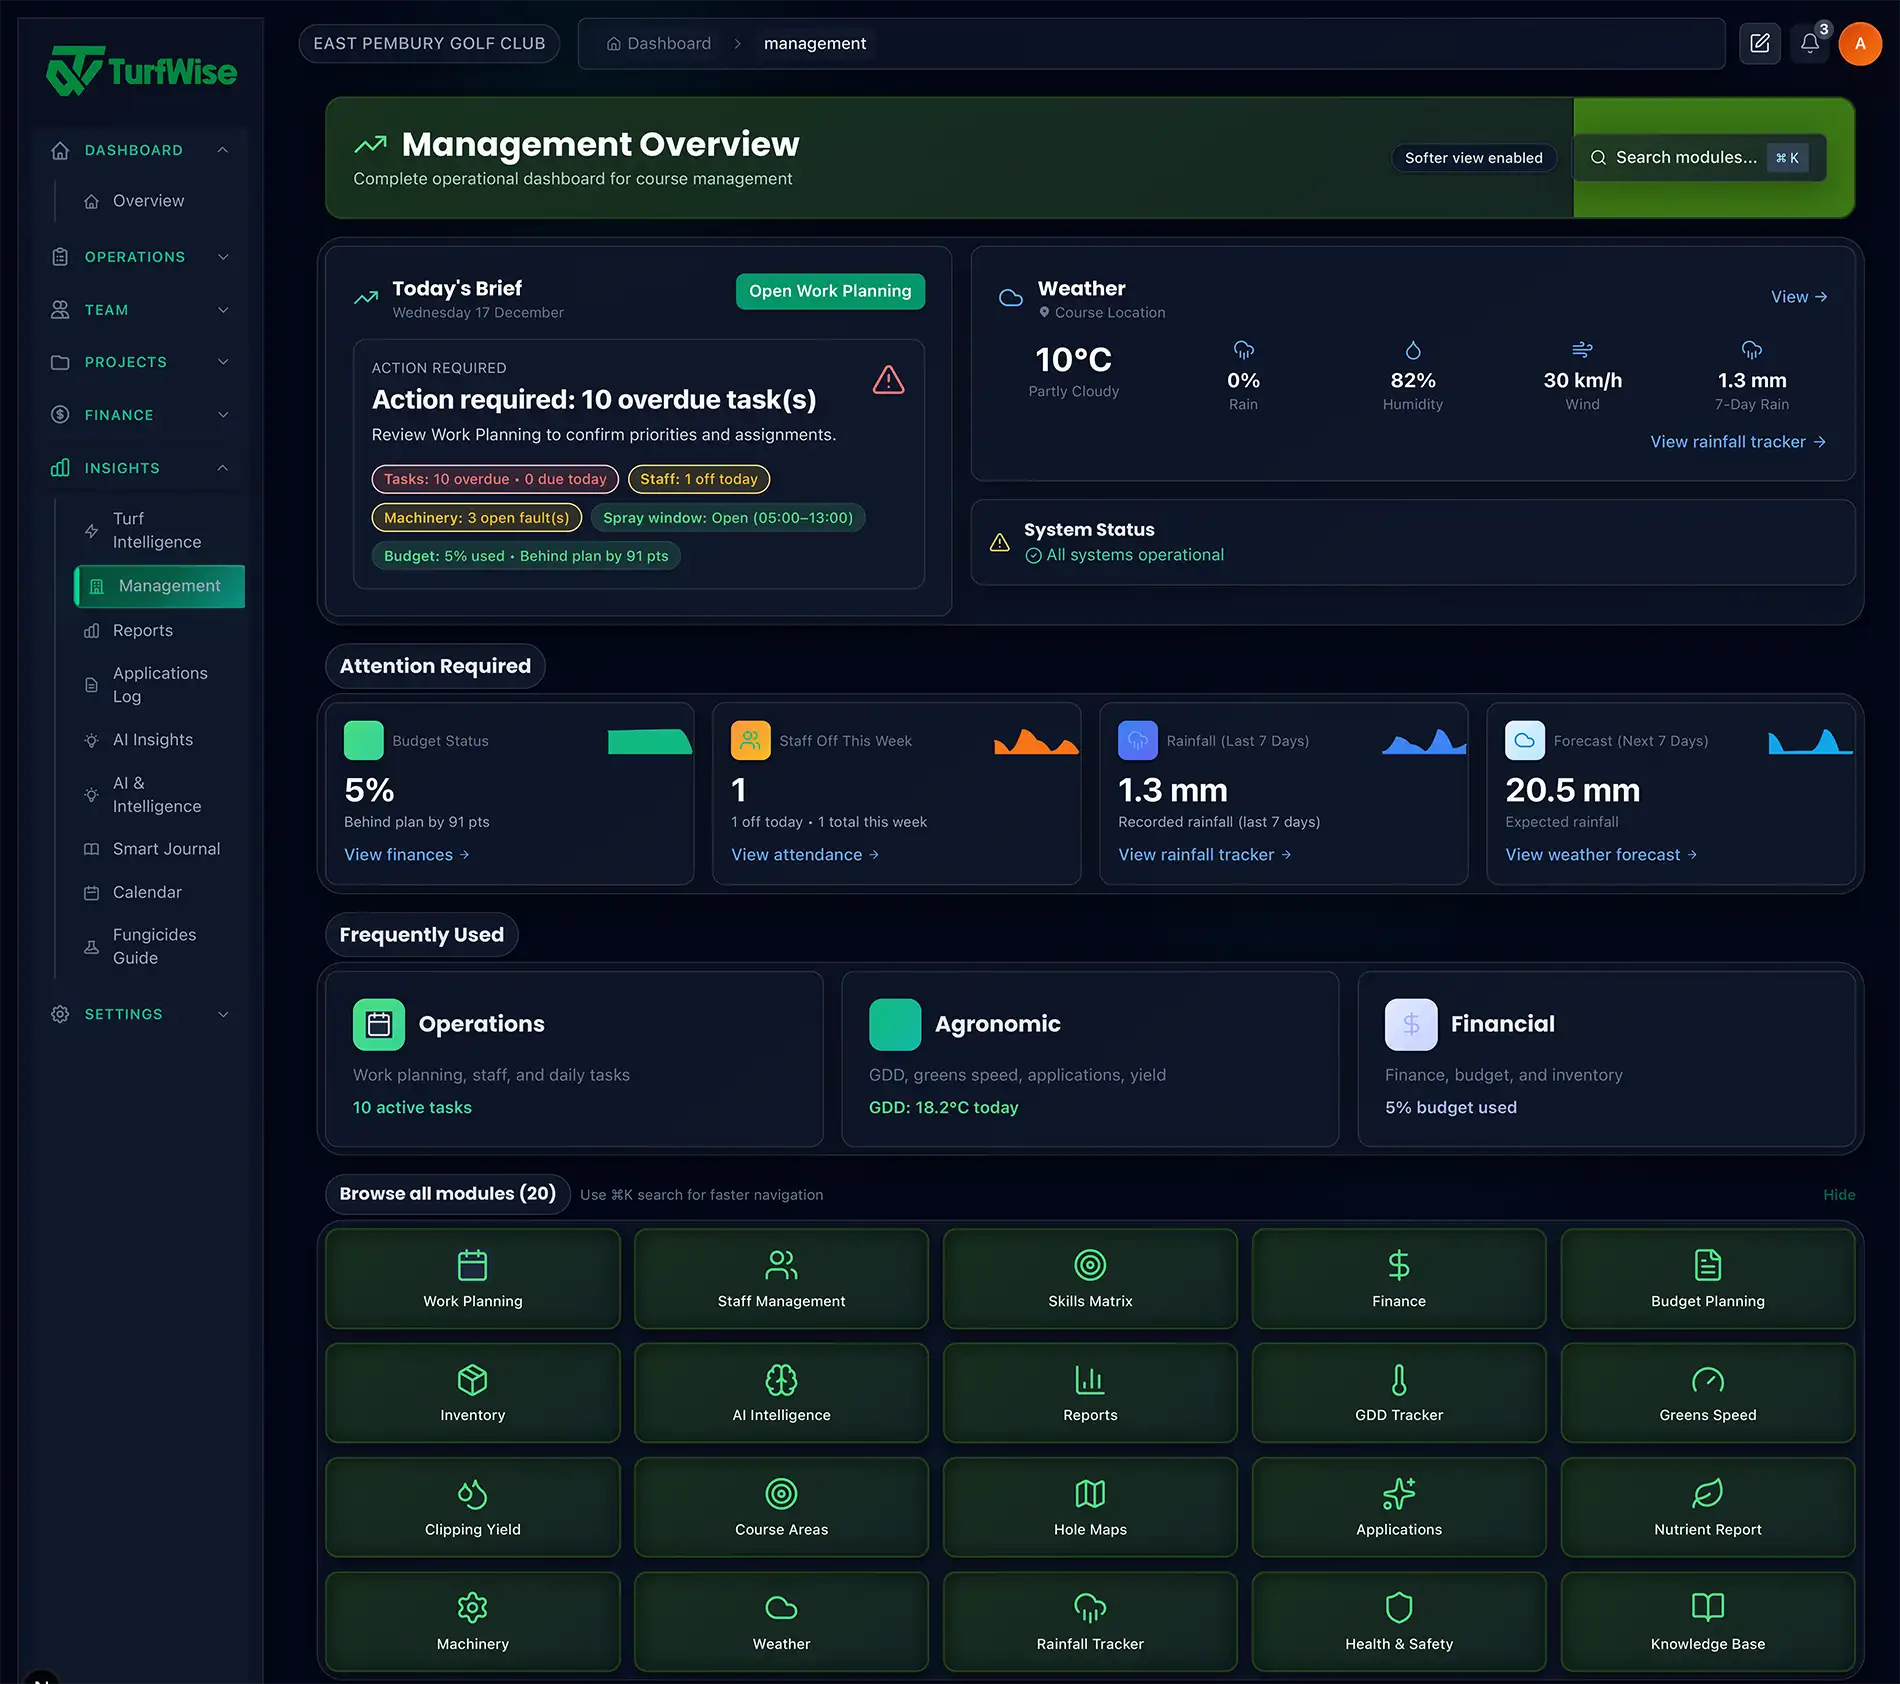The image size is (1900, 1684).
Task: Click the Open Work Planning button
Action: tap(829, 291)
